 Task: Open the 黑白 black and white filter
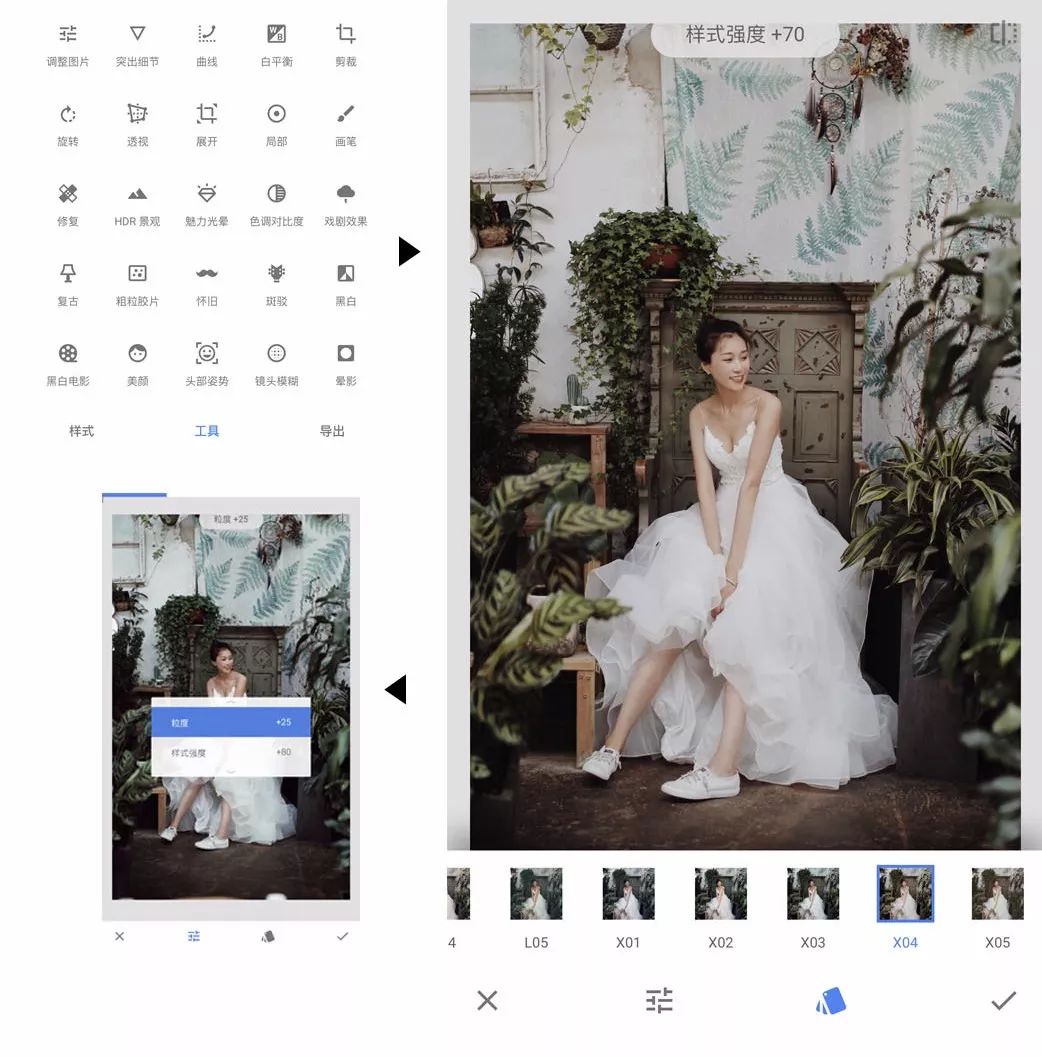[346, 285]
